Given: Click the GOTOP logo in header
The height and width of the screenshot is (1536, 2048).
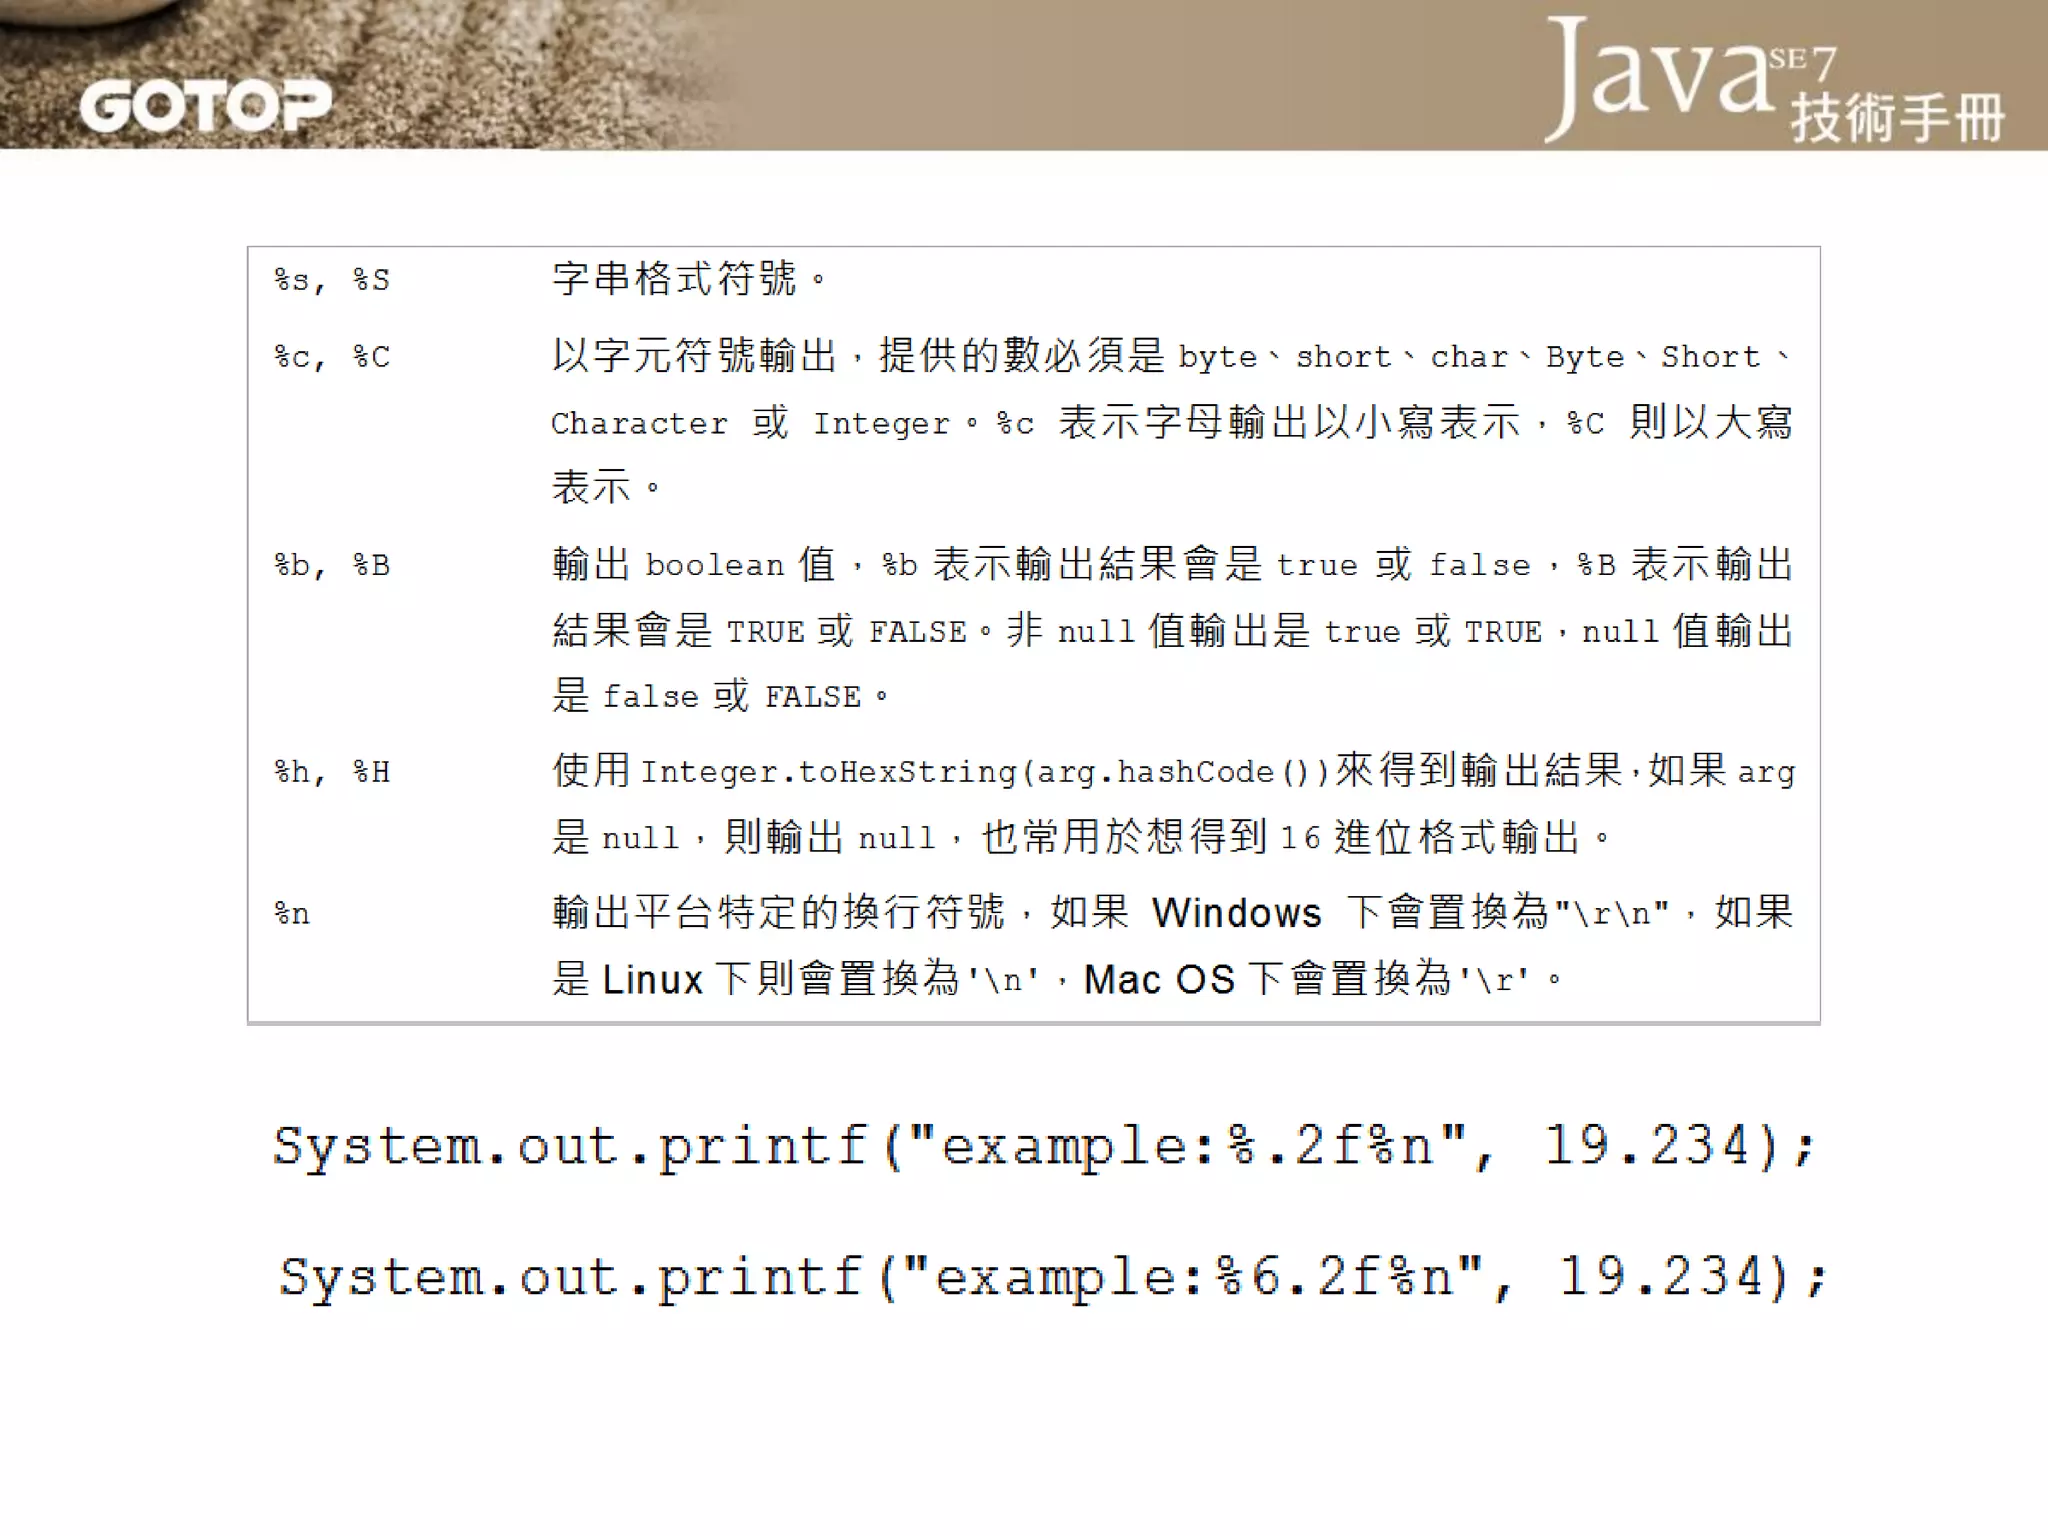Looking at the screenshot, I should coord(205,105).
